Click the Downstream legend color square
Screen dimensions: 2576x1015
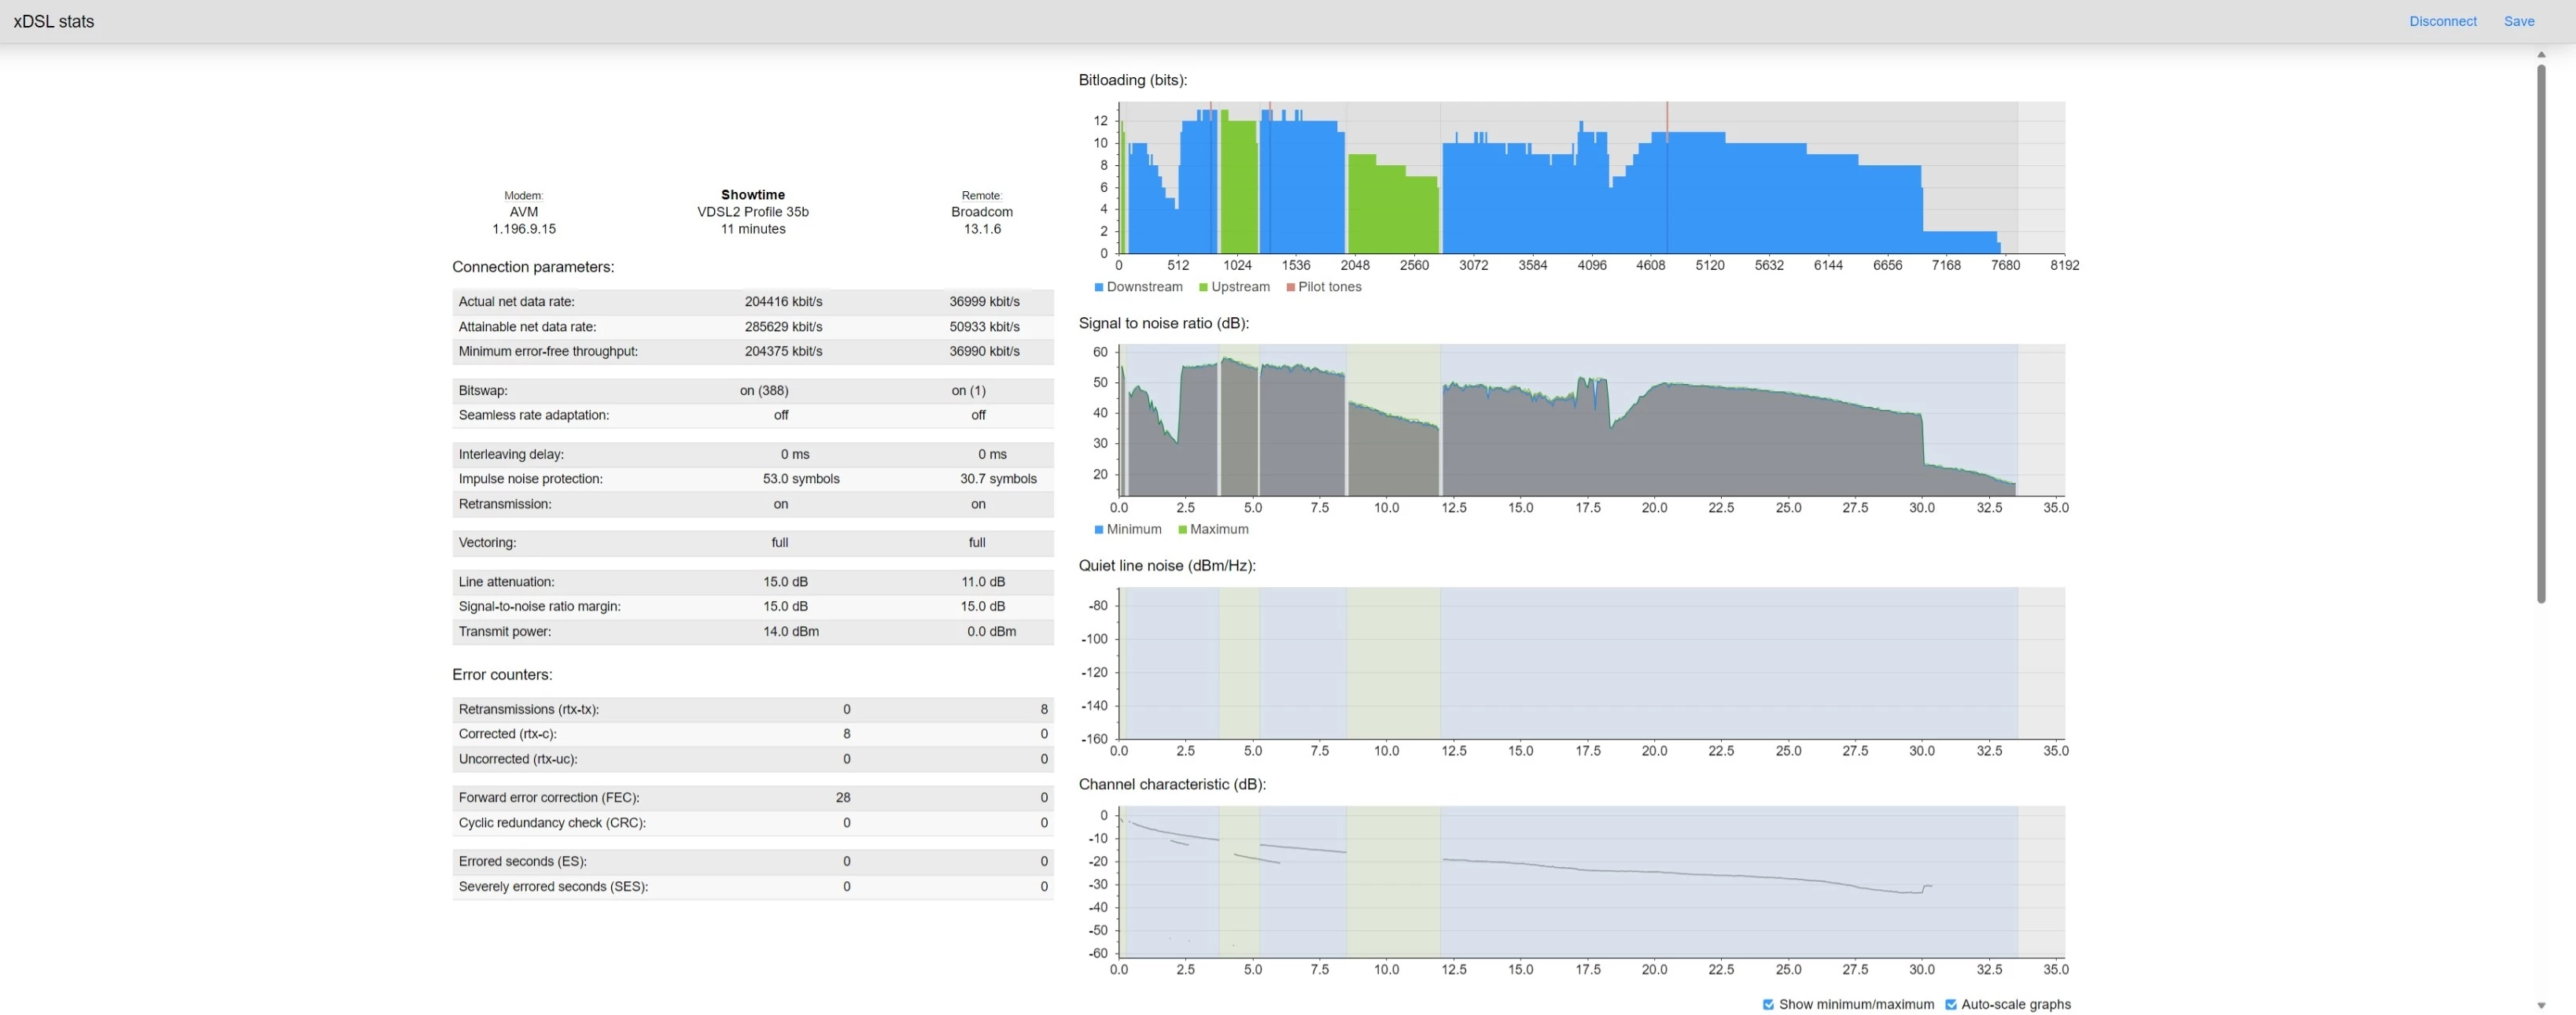(x=1099, y=287)
